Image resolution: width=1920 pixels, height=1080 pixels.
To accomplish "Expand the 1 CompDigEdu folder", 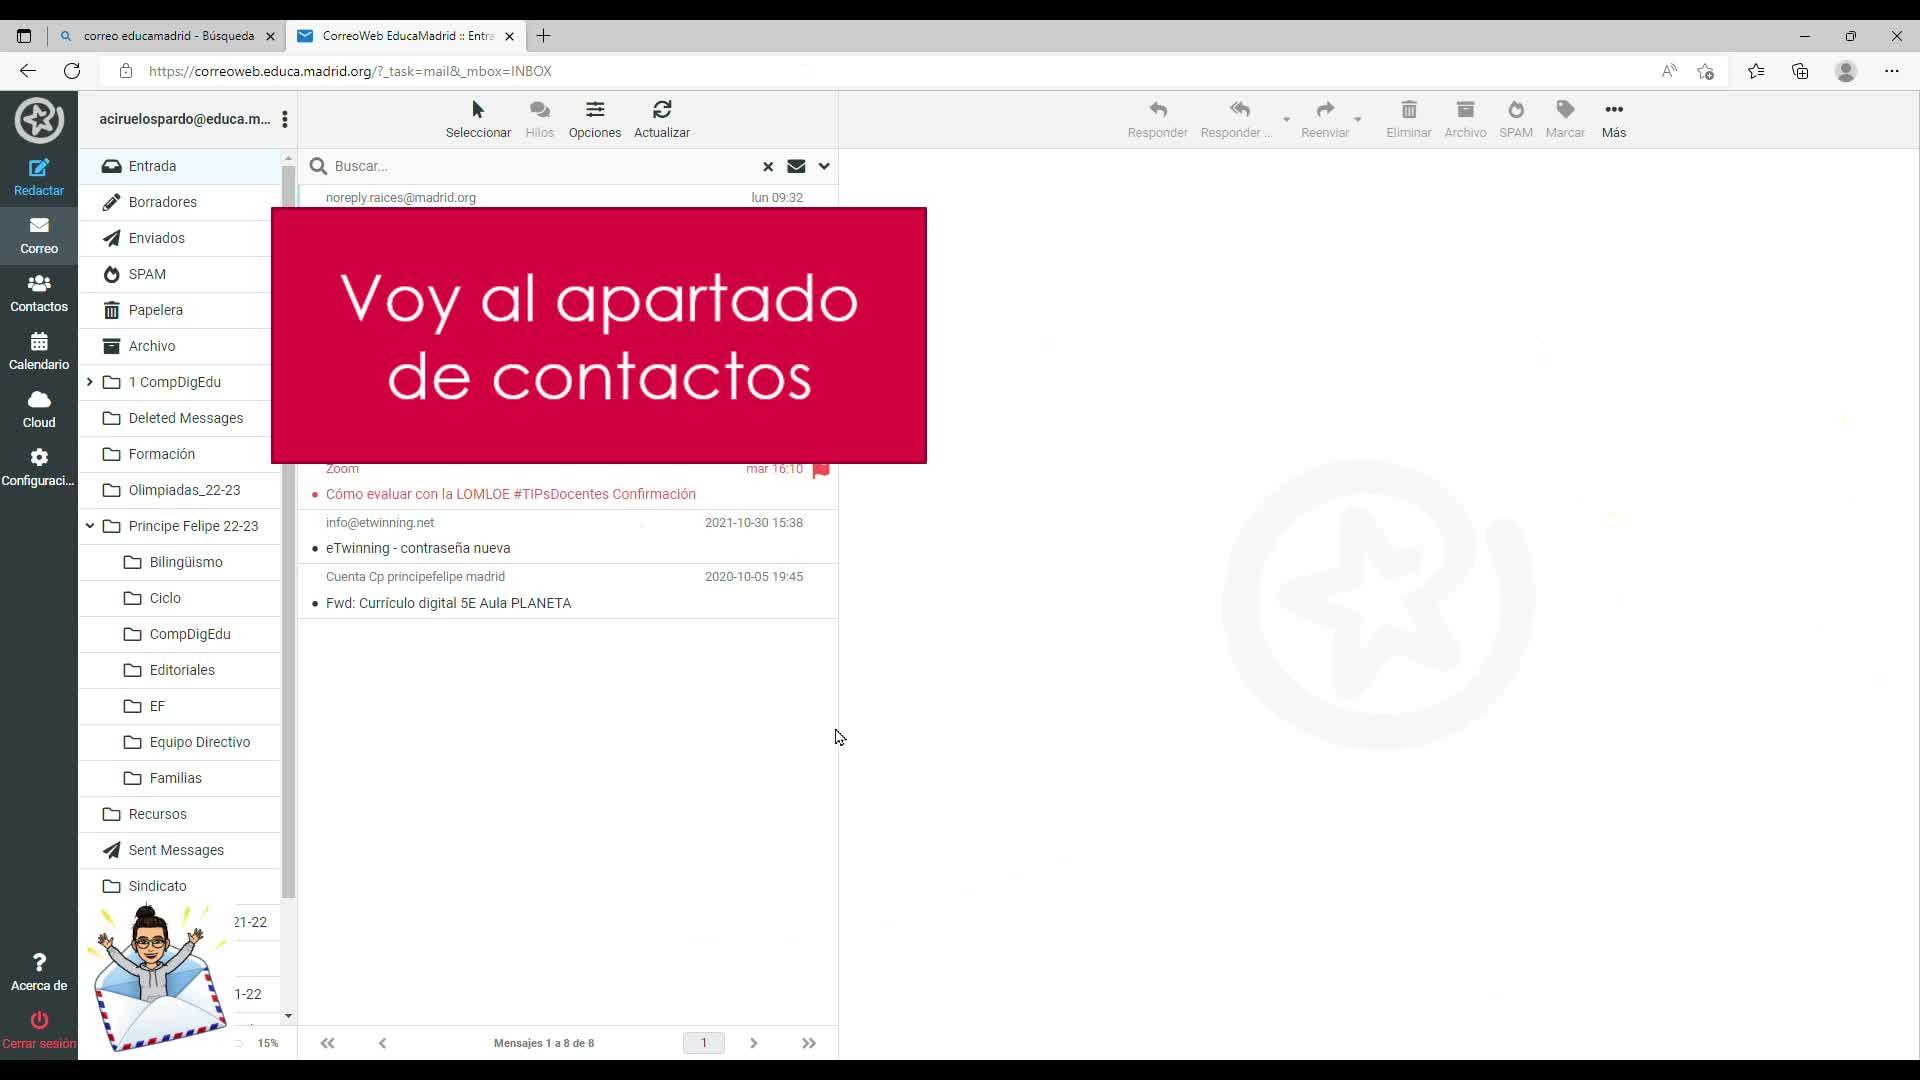I will pos(90,382).
